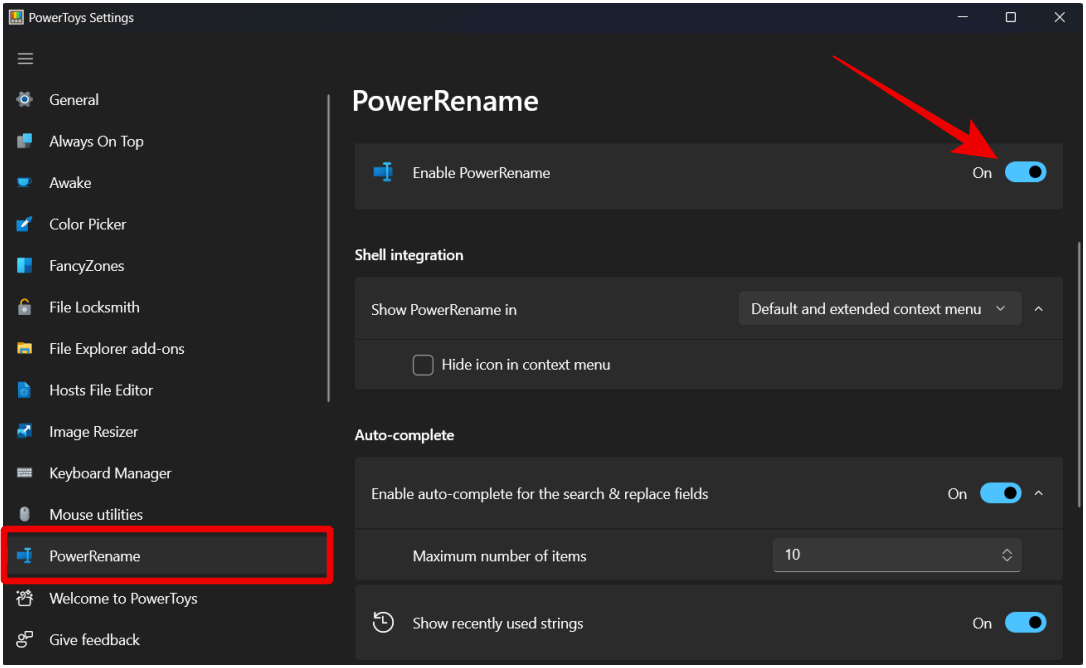Click the Give feedback link
The height and width of the screenshot is (668, 1086).
pyautogui.click(x=95, y=640)
